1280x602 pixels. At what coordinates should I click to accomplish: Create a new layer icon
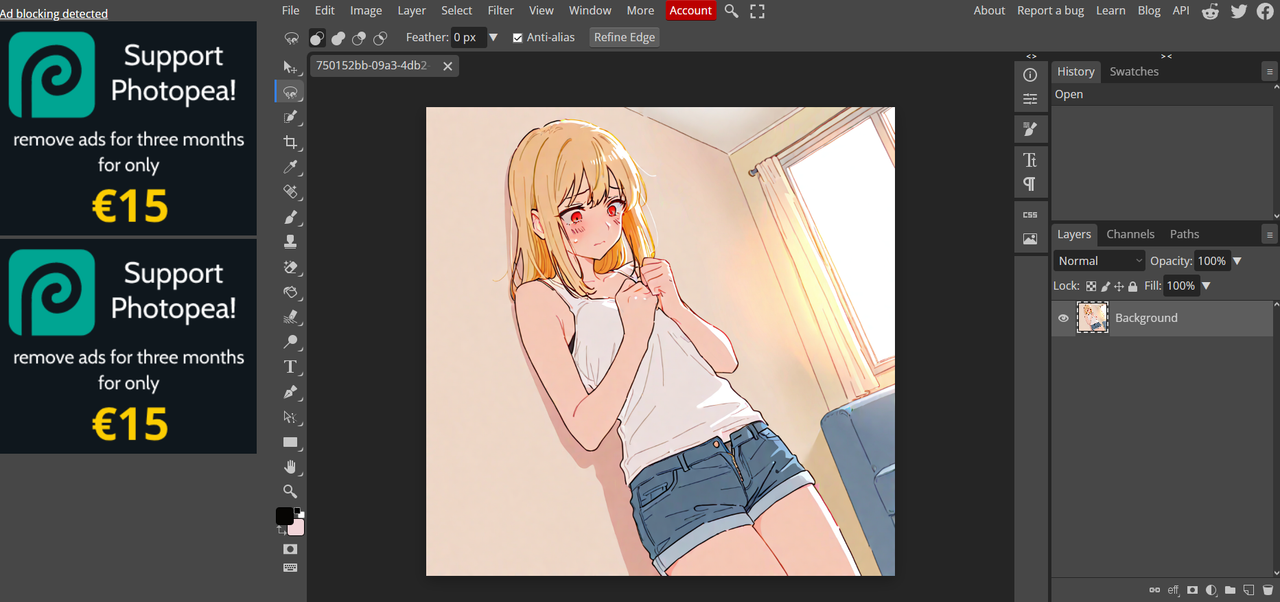tap(1249, 590)
